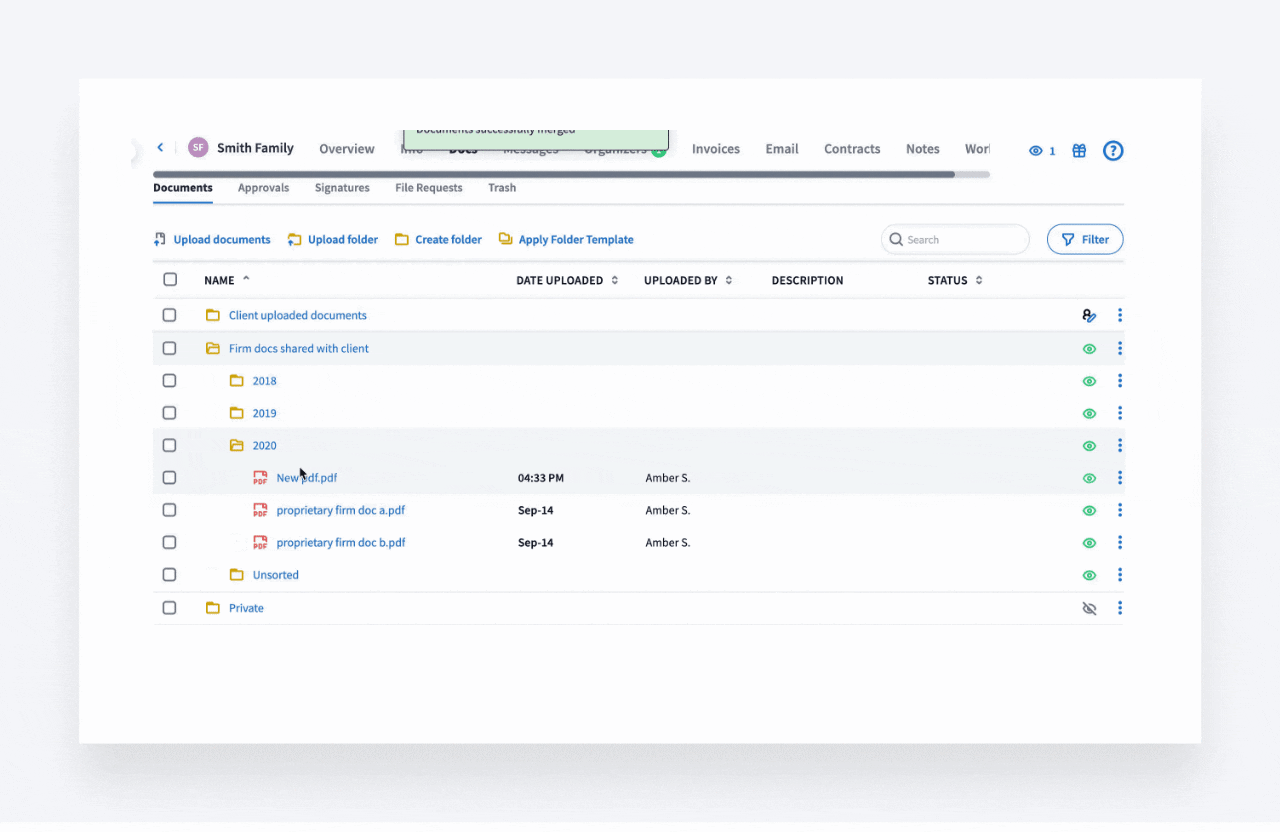1280x832 pixels.
Task: Open three-dot menu for New pdf.pdf
Action: pyautogui.click(x=1120, y=478)
